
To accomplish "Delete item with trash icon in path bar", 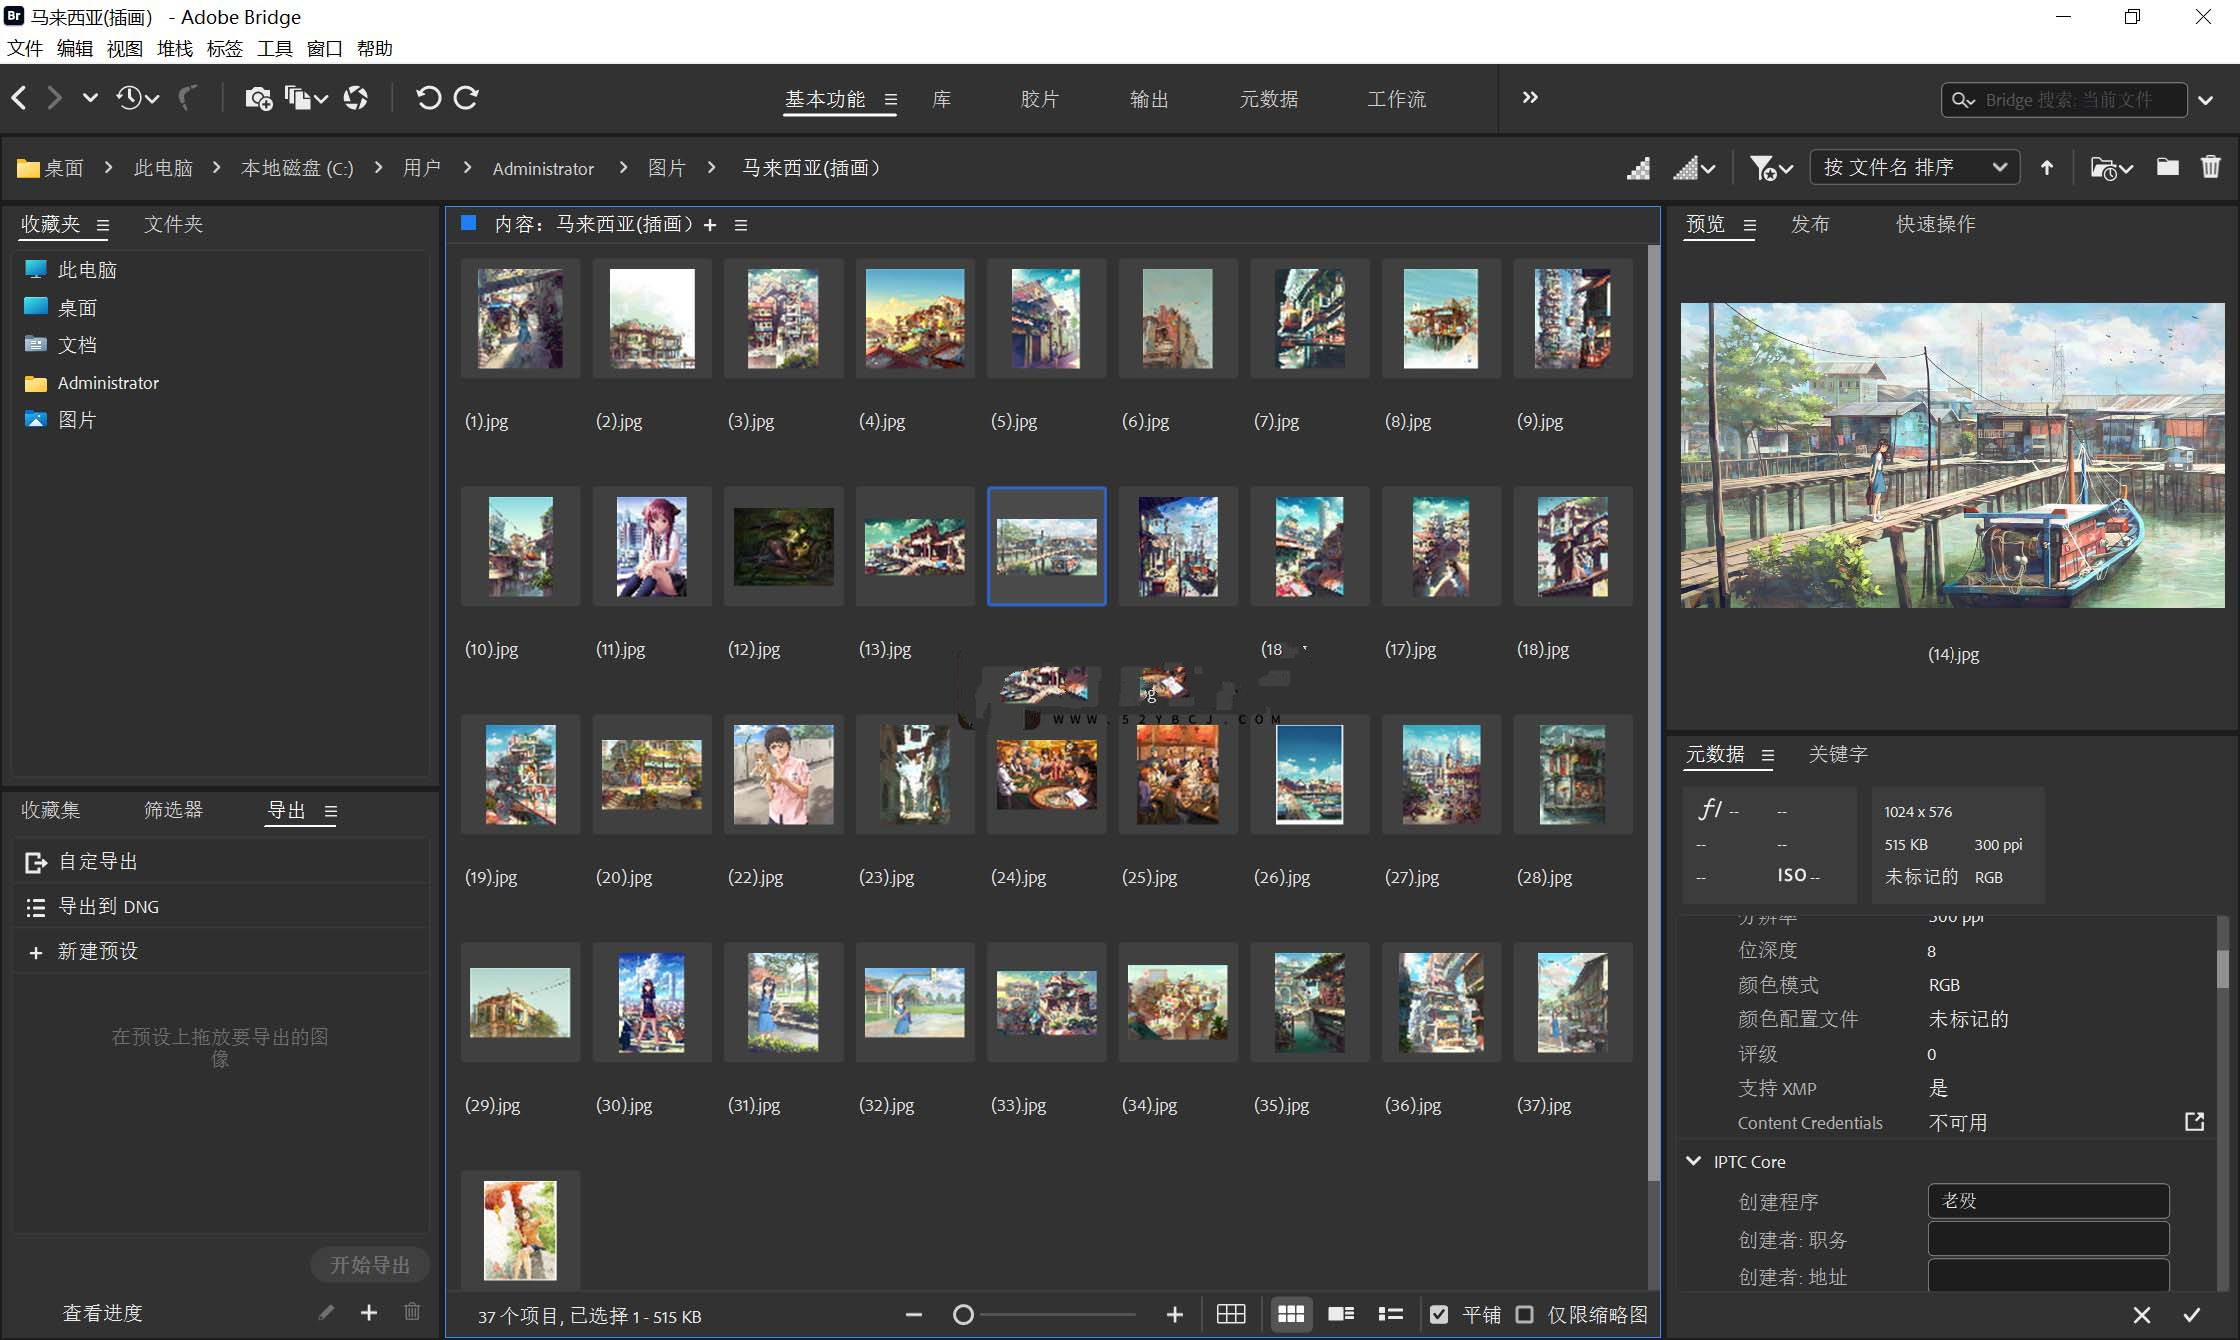I will [2210, 167].
